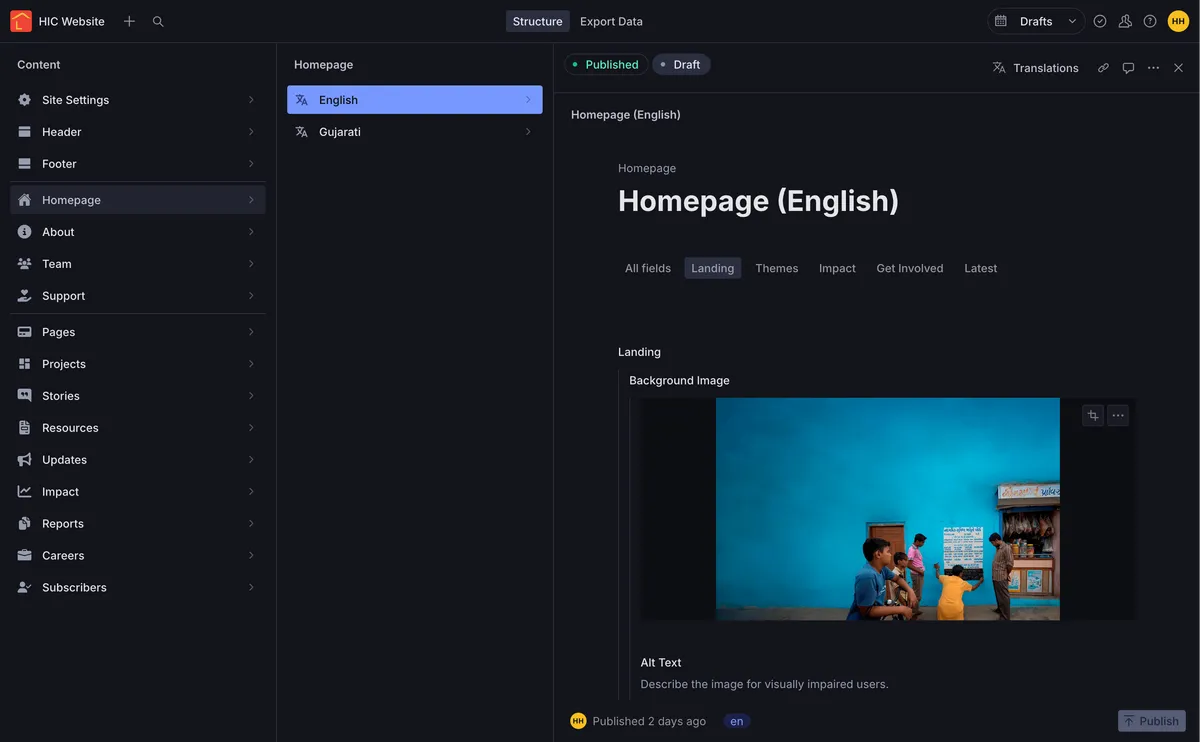Open the document actions ellipsis menu

point(1153,67)
